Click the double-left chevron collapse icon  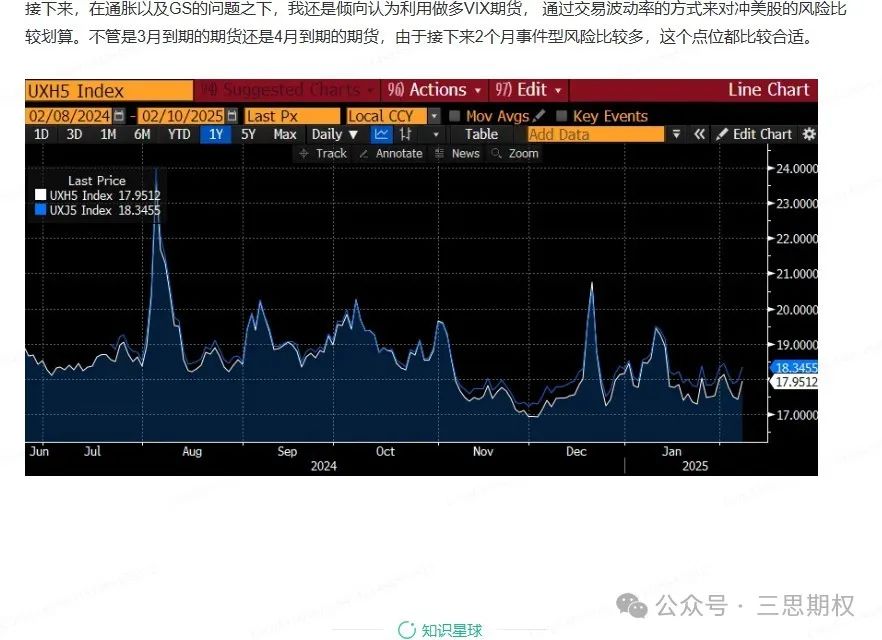pos(699,134)
